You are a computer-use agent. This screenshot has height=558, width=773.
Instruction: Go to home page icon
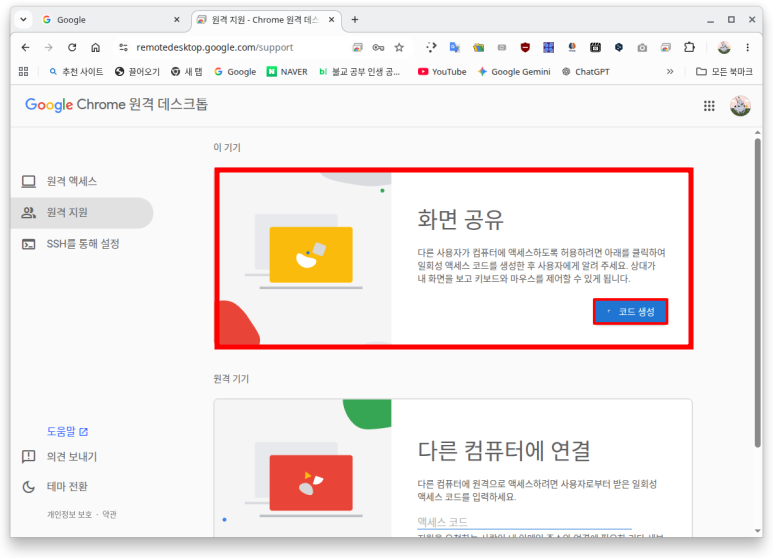(x=96, y=47)
